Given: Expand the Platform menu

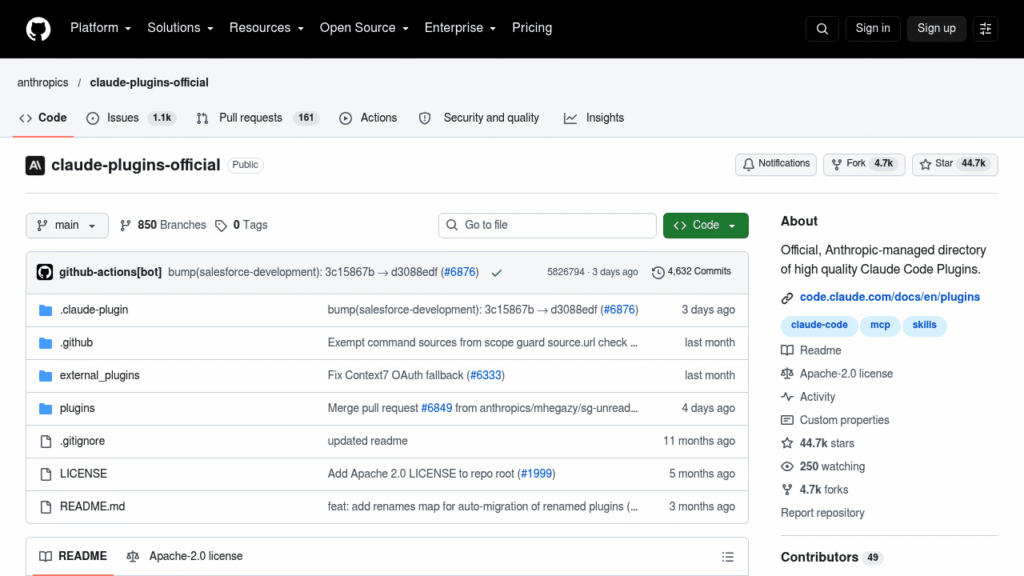Looking at the screenshot, I should 101,28.
